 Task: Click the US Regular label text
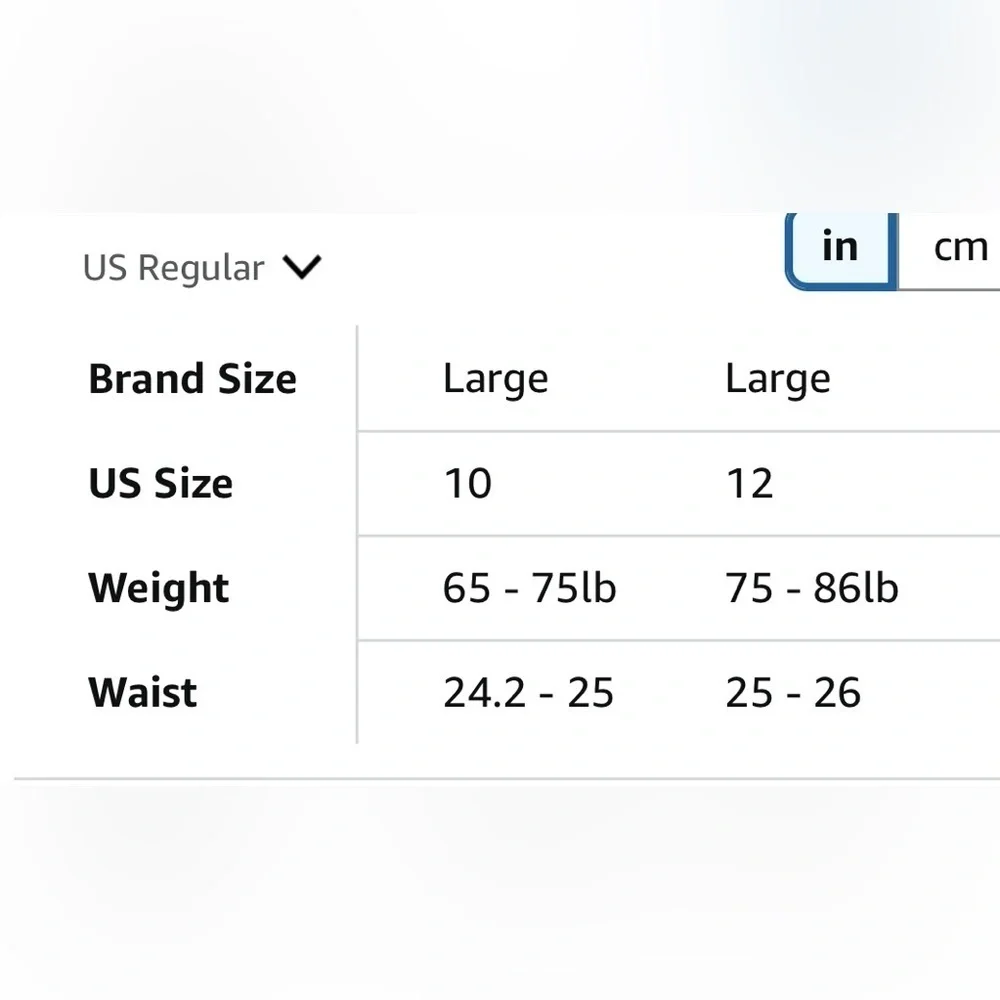pyautogui.click(x=173, y=268)
